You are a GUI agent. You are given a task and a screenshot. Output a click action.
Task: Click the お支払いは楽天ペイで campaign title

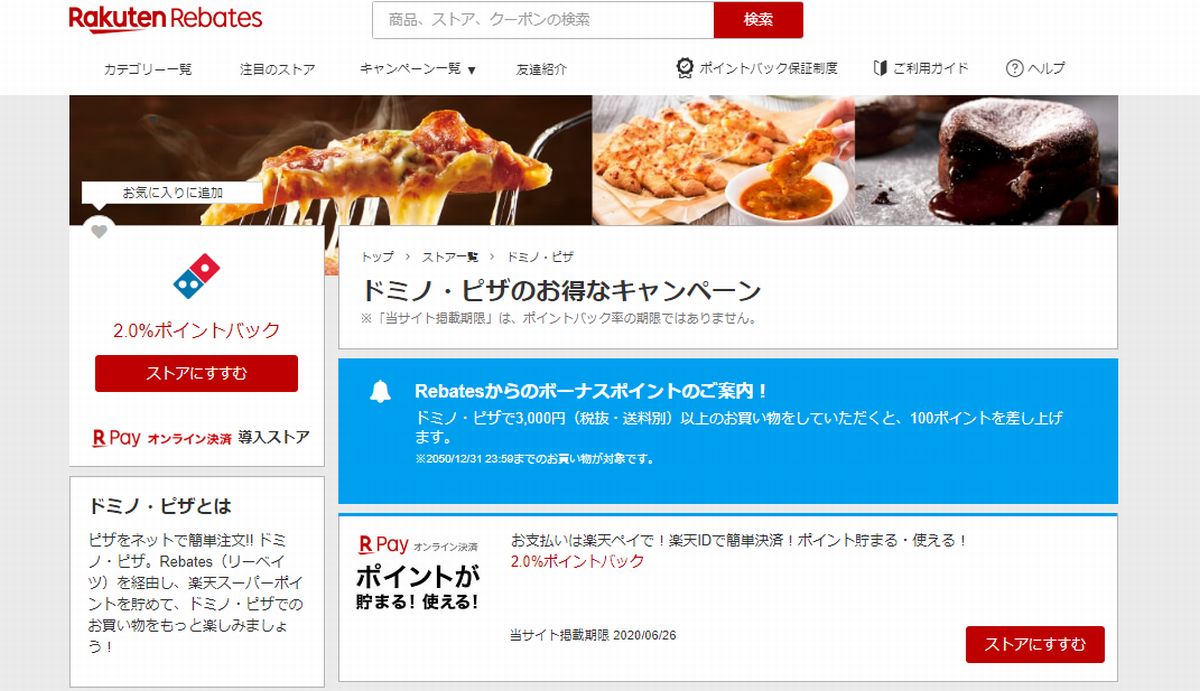coord(739,540)
